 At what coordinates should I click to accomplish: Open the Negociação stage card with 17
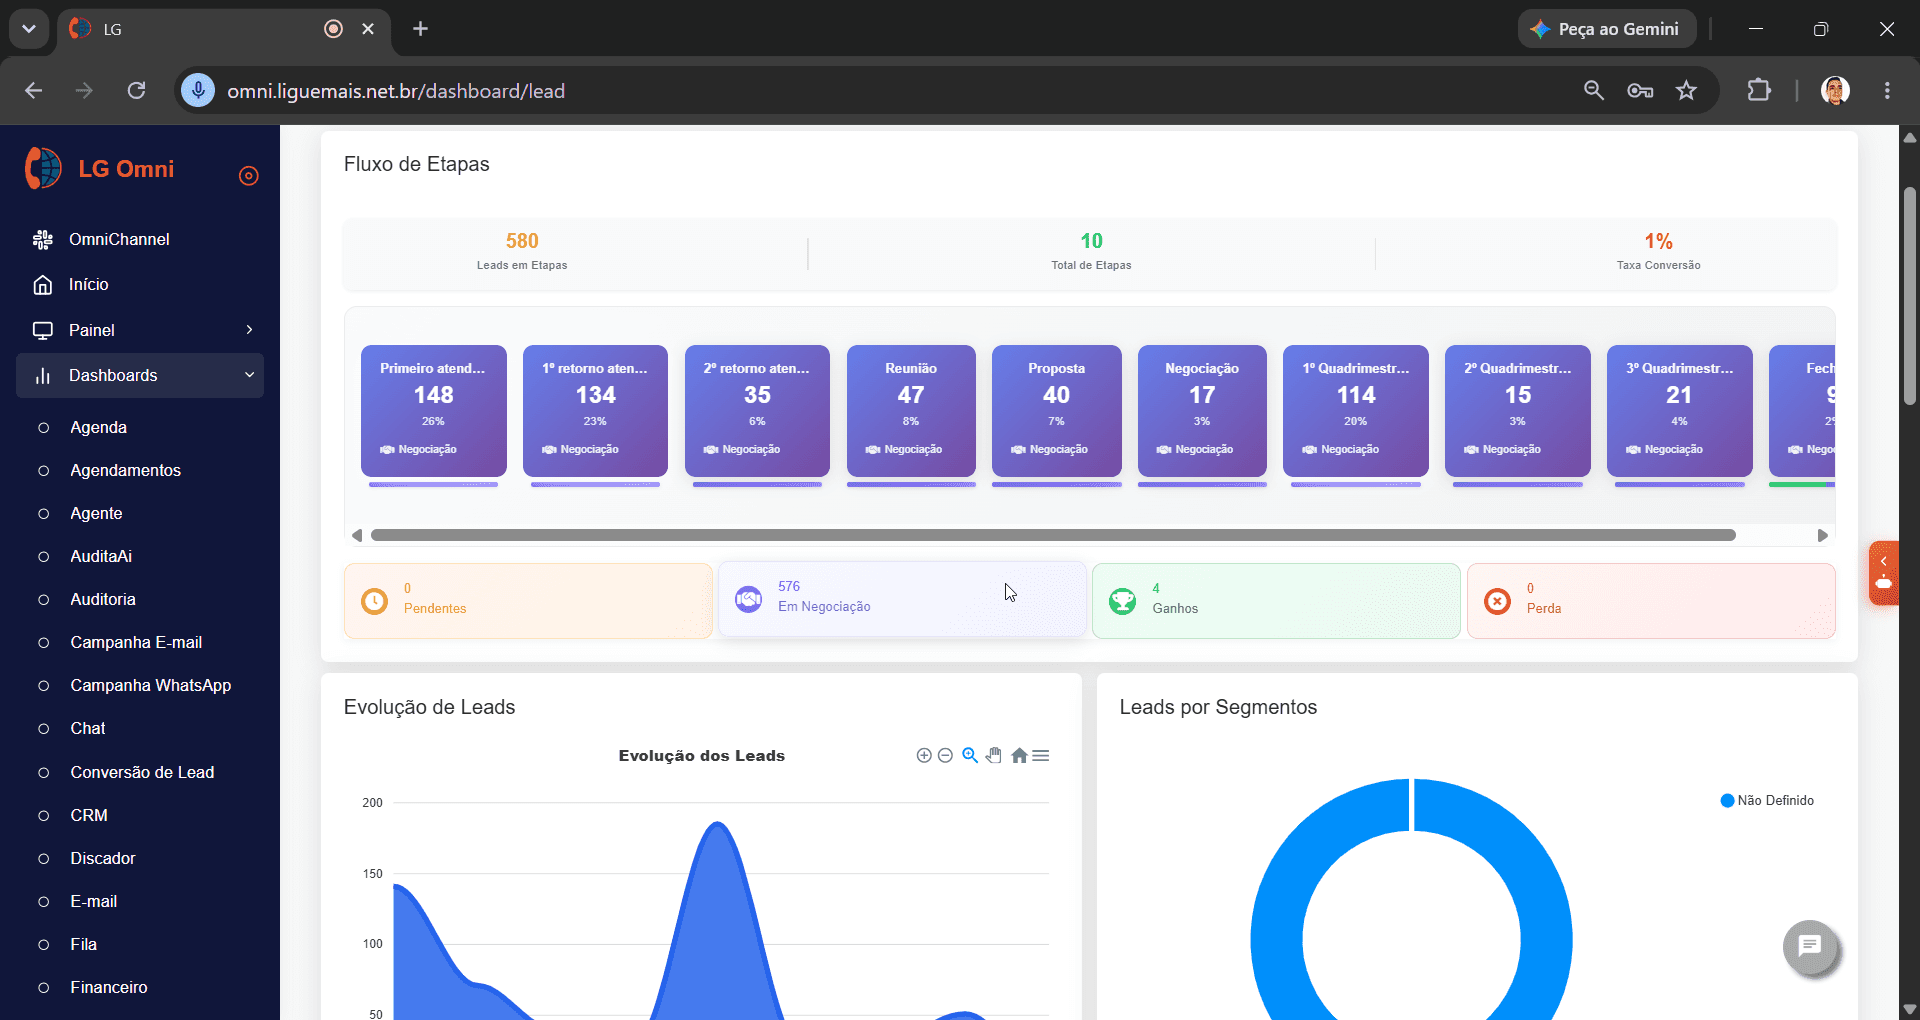1202,411
